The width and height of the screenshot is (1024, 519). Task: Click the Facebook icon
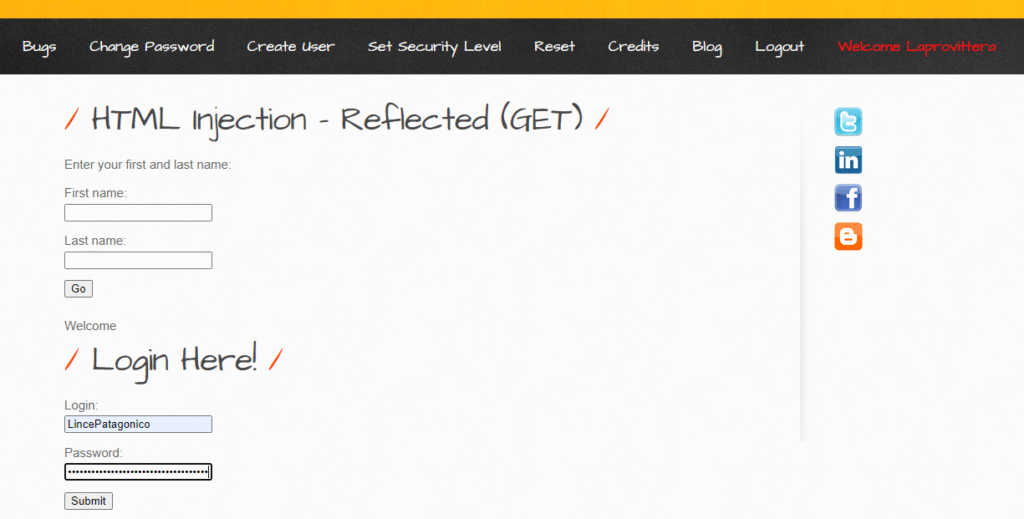pyautogui.click(x=848, y=198)
